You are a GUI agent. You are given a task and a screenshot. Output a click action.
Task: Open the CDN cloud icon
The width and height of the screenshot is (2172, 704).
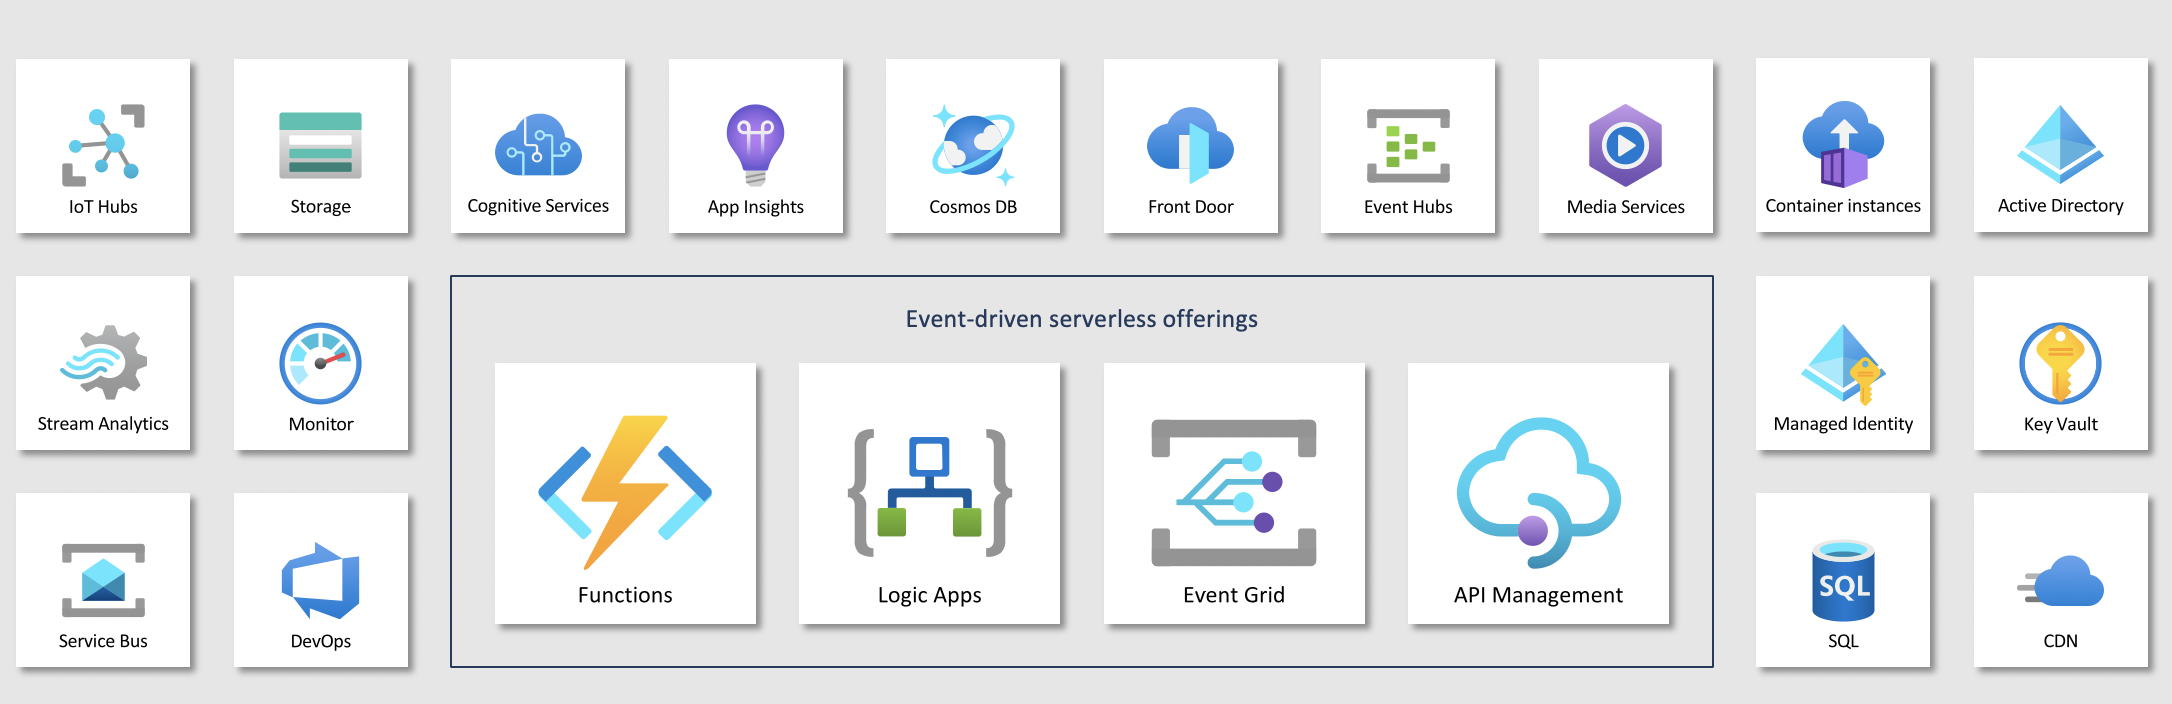[x=2060, y=581]
